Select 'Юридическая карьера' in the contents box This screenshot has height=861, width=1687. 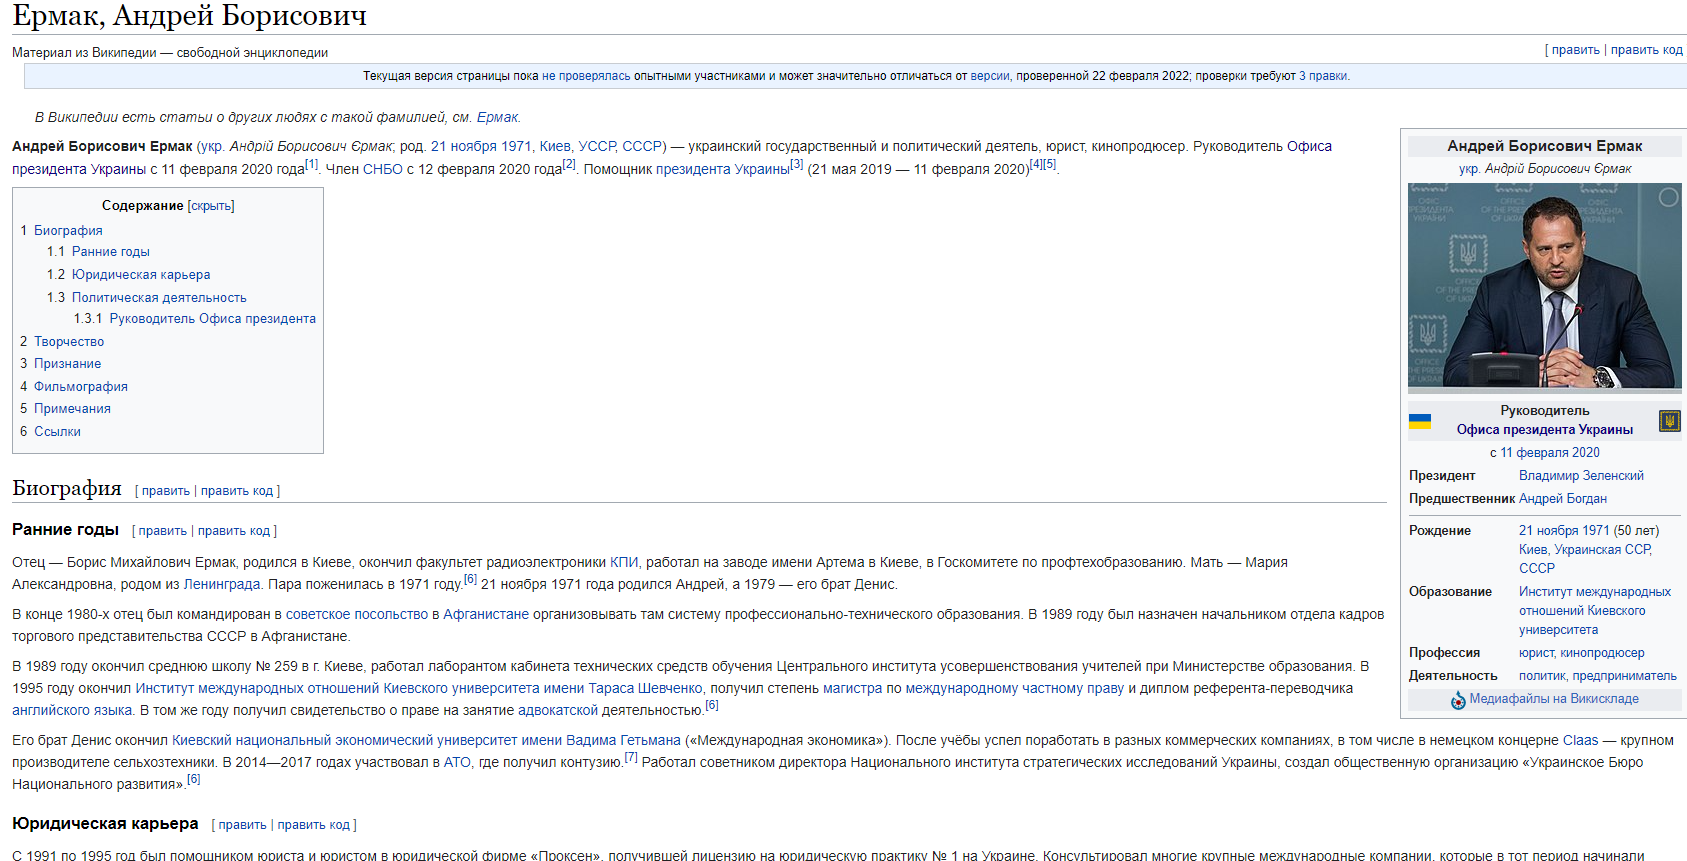tap(141, 275)
